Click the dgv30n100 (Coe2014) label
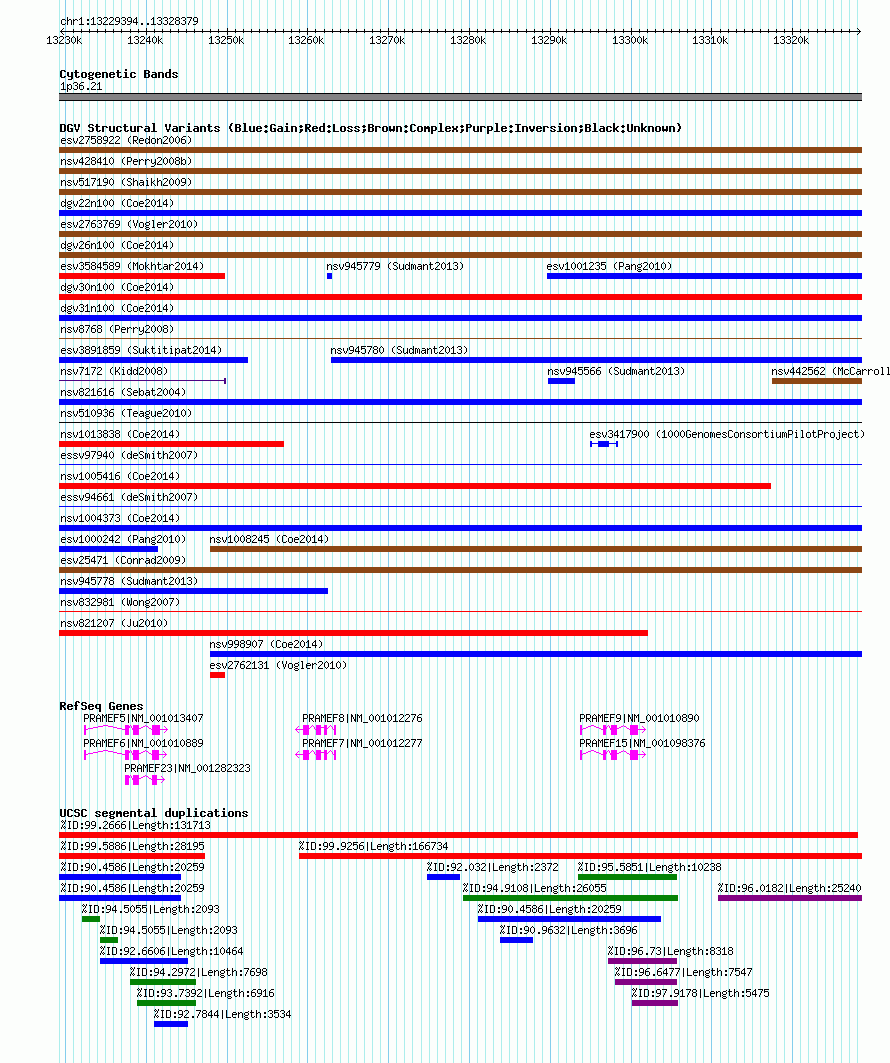The width and height of the screenshot is (890, 1063). click(117, 287)
